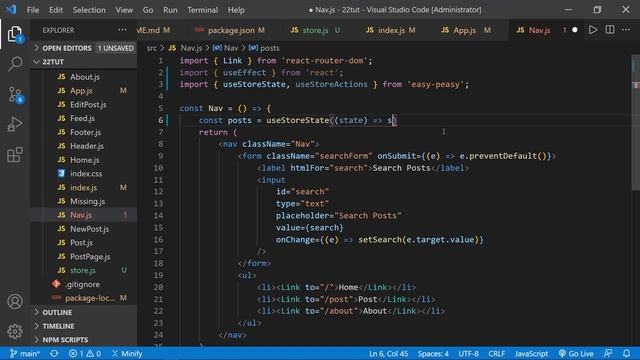This screenshot has height=360, width=640.
Task: Open the Explorer view in activity bar
Action: click(15, 34)
